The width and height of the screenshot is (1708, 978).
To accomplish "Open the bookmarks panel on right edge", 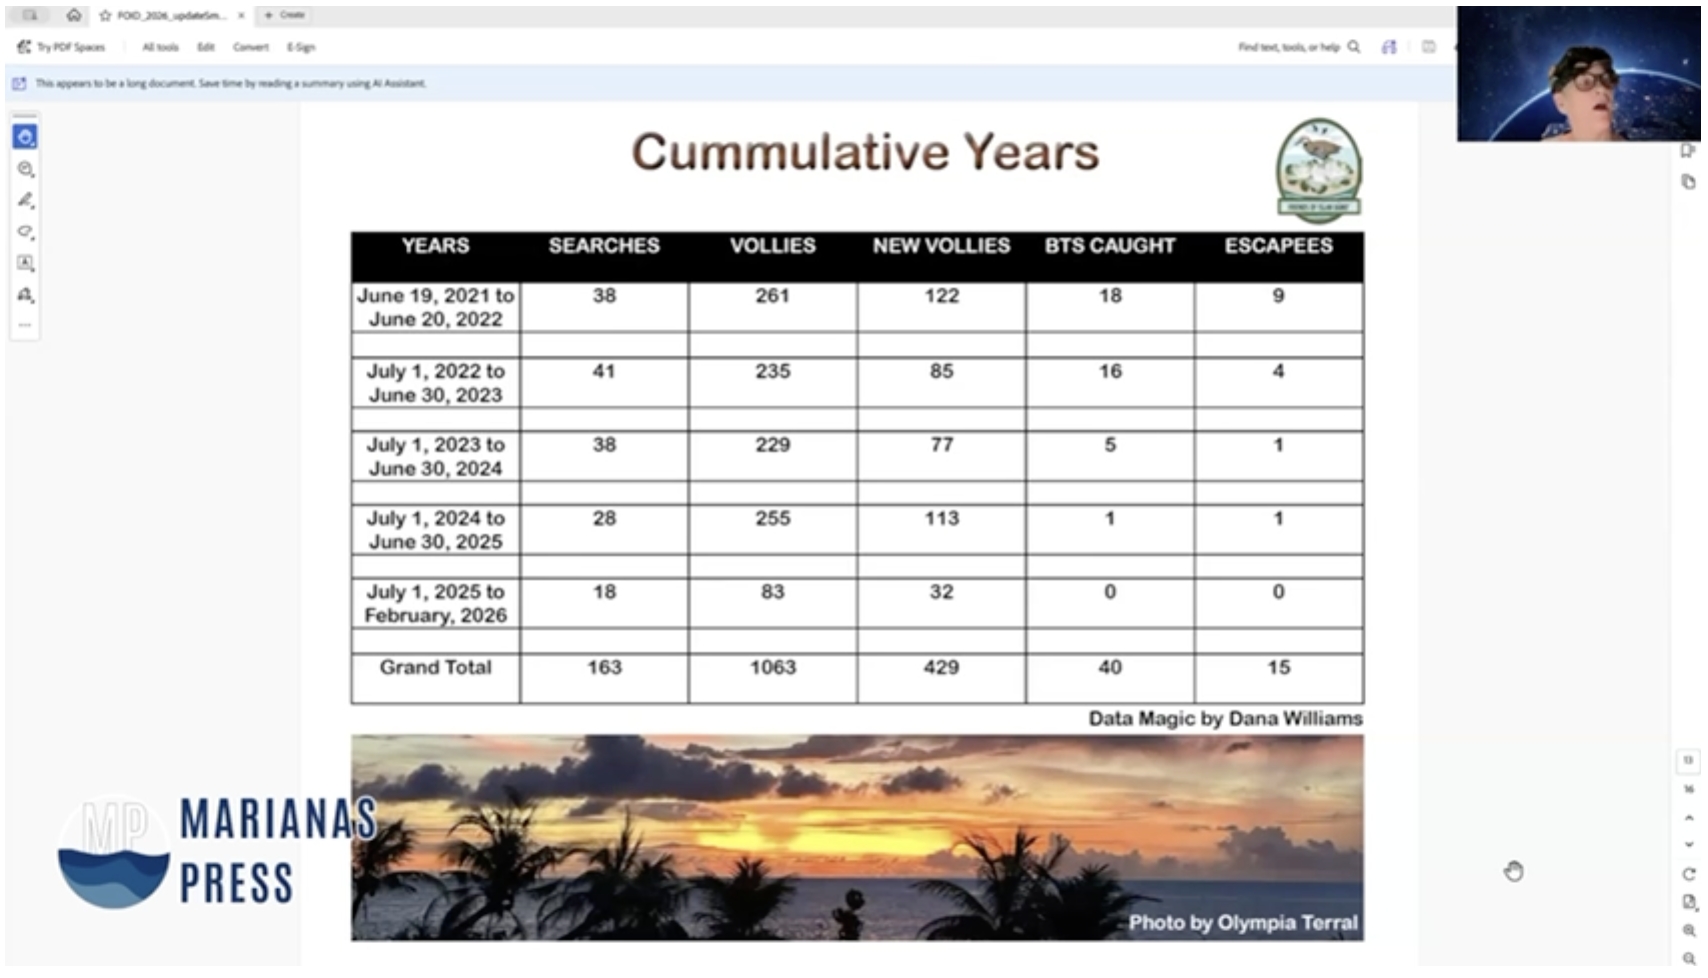I will 1688,151.
